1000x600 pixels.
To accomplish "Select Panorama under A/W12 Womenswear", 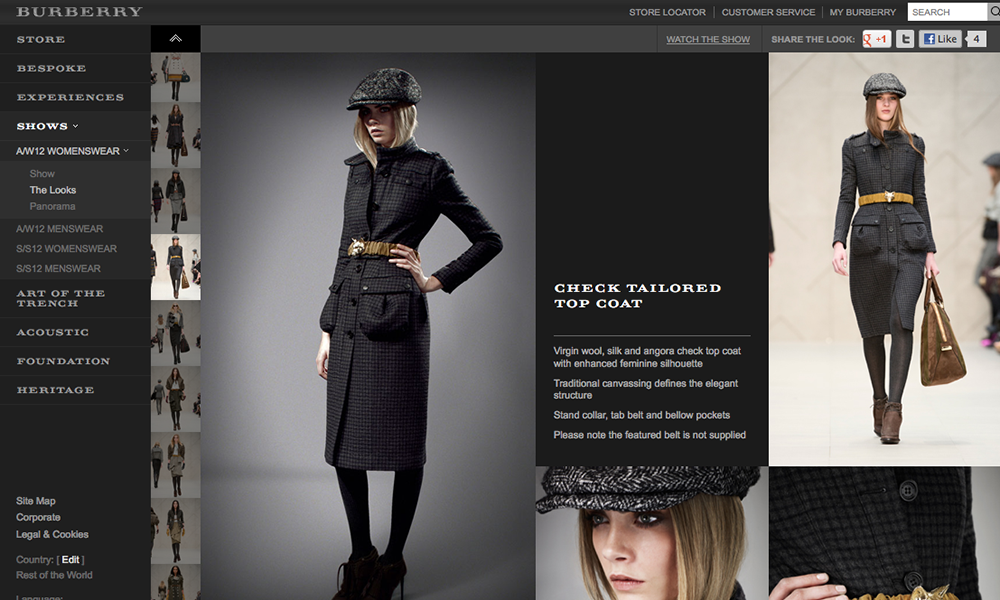I will [x=52, y=206].
